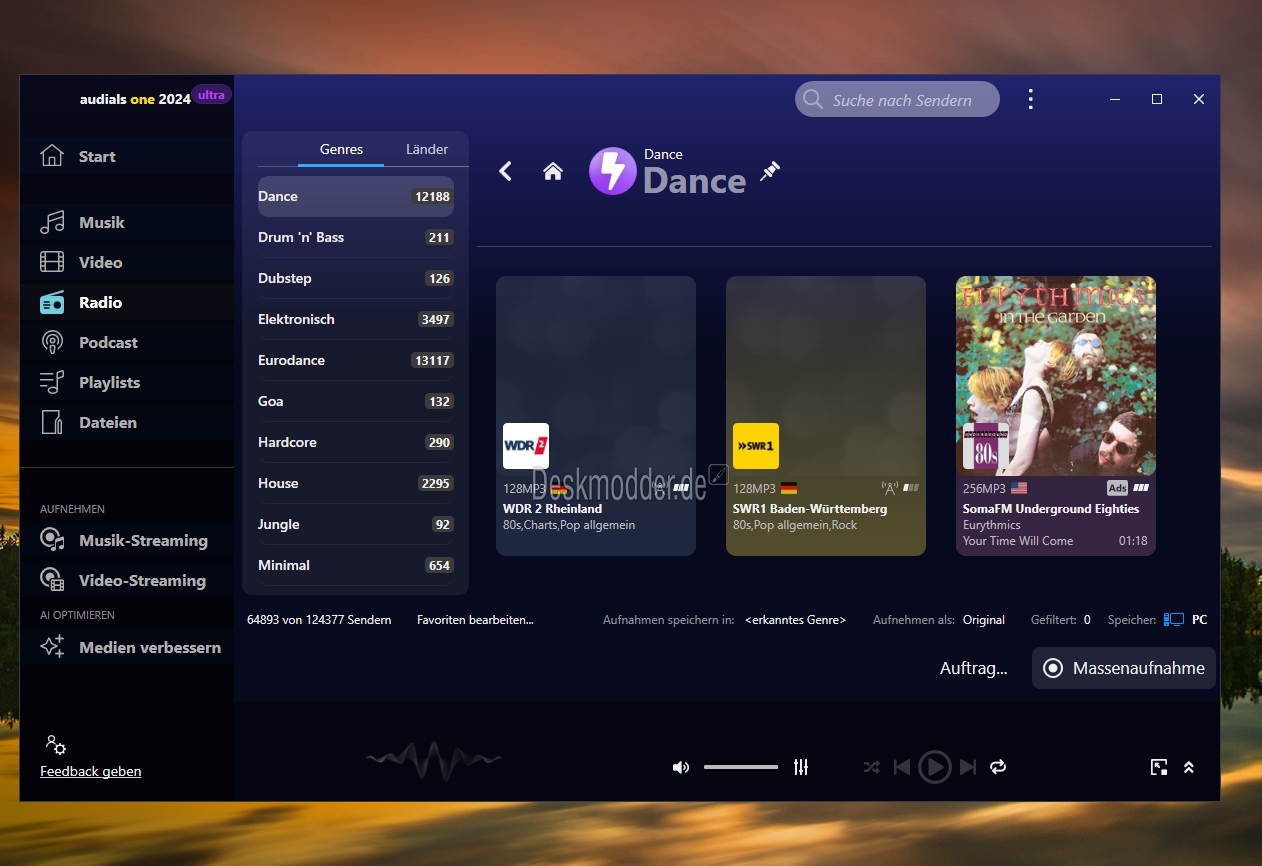
Task: Skip to previous track
Action: (x=902, y=767)
